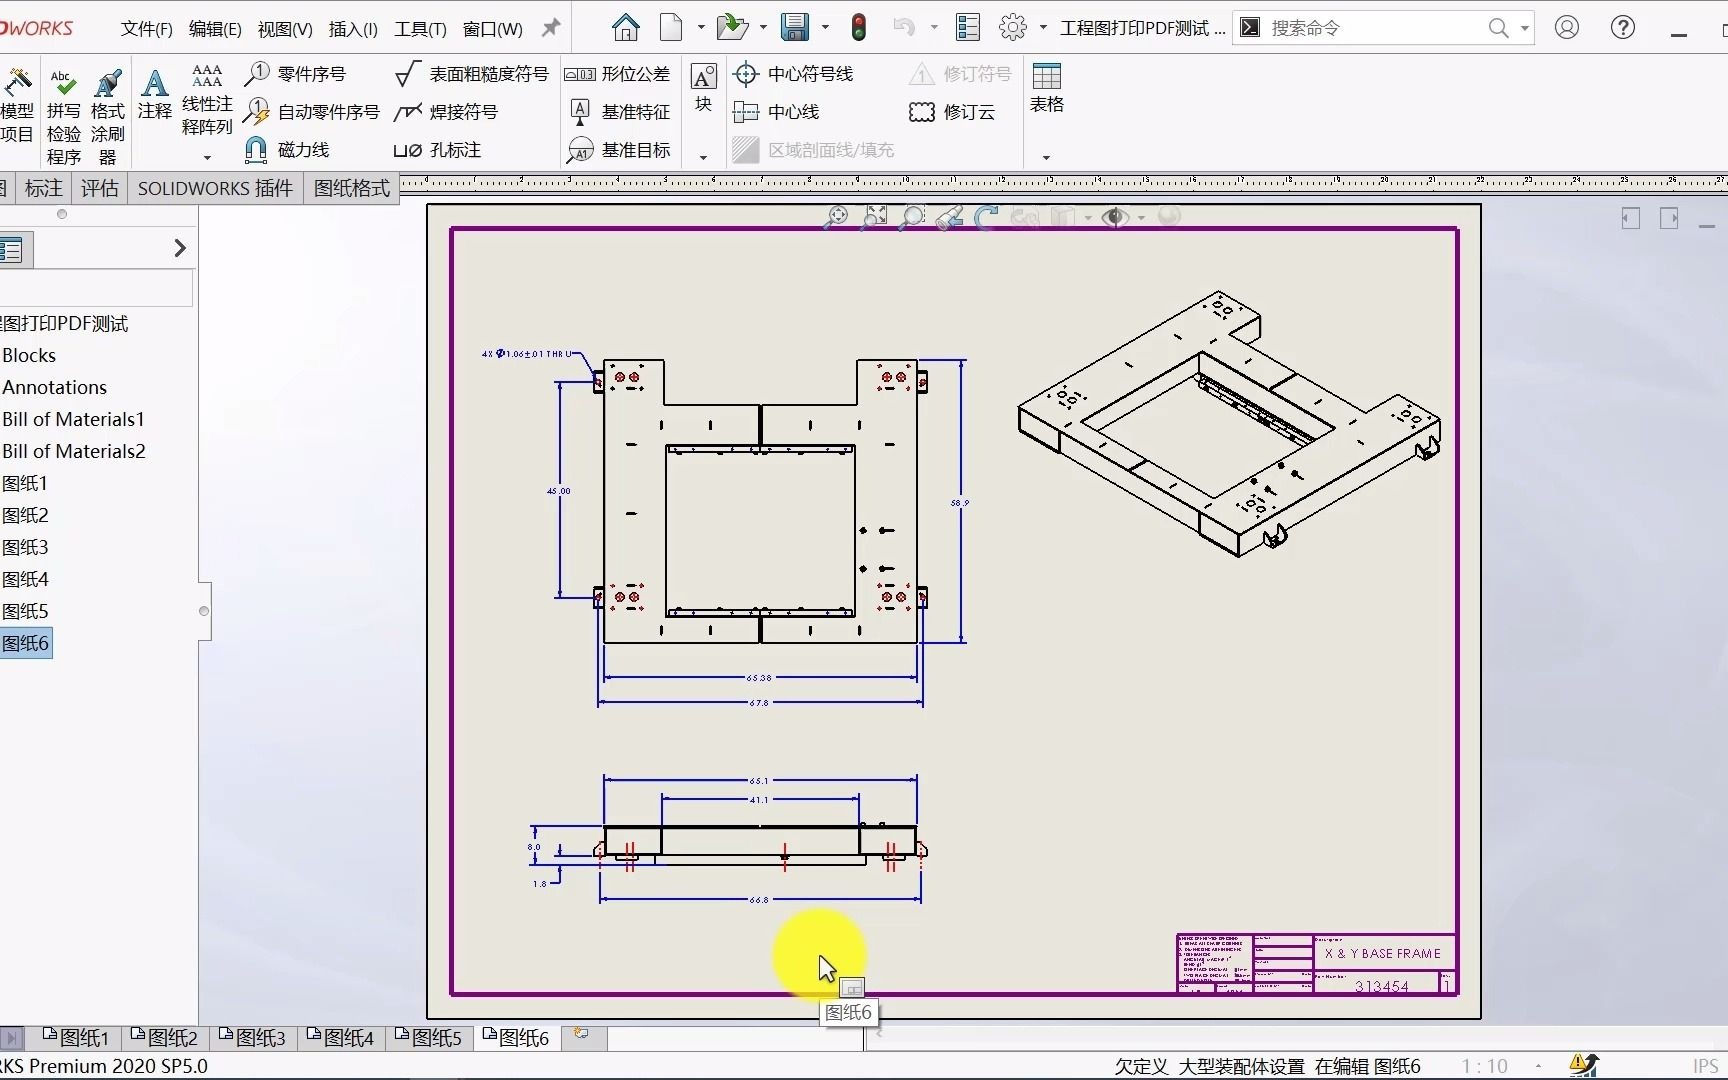The image size is (1728, 1080).
Task: Activate the 模型项目 model items tool
Action: (x=18, y=103)
